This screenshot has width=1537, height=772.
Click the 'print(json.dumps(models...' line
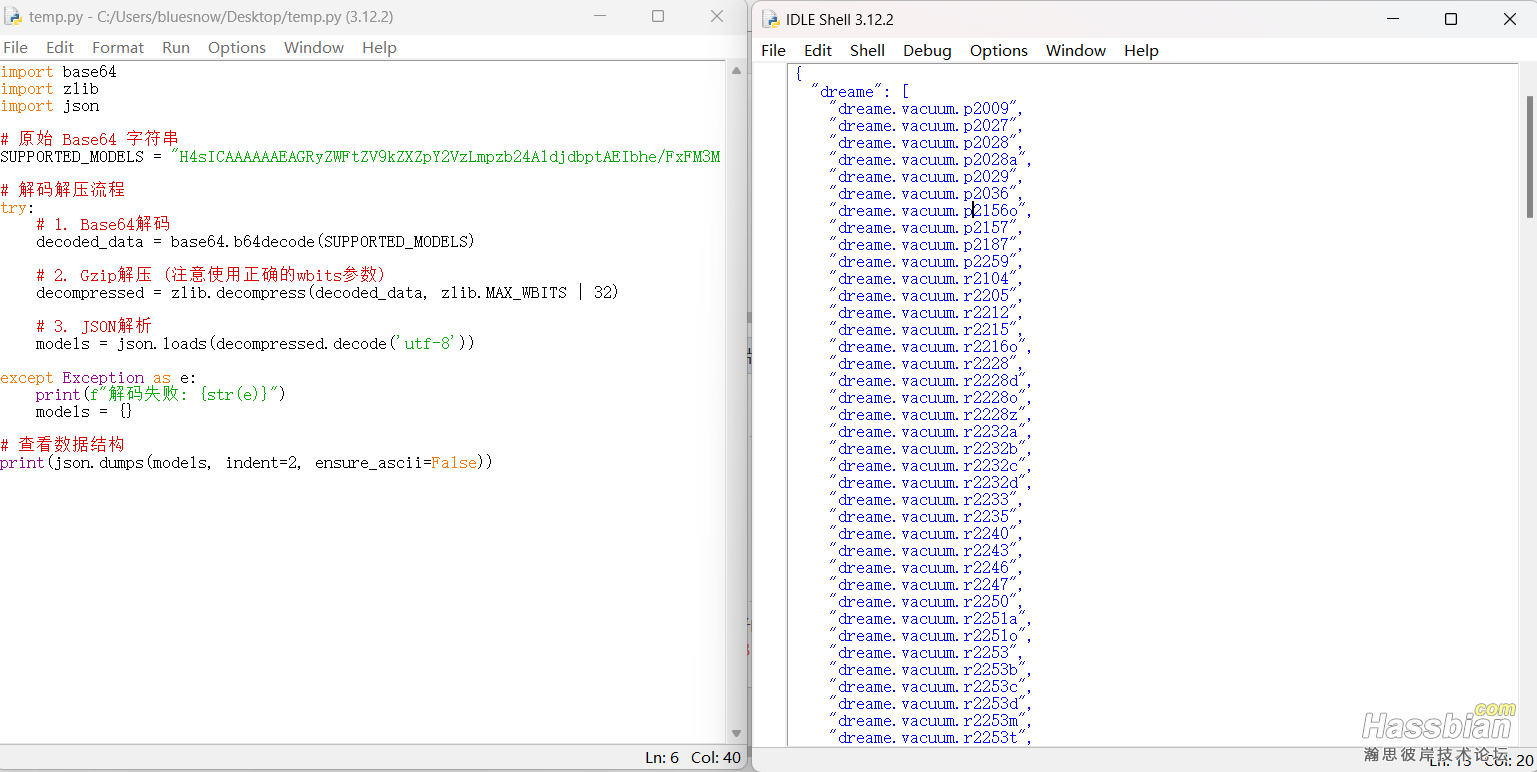point(246,463)
